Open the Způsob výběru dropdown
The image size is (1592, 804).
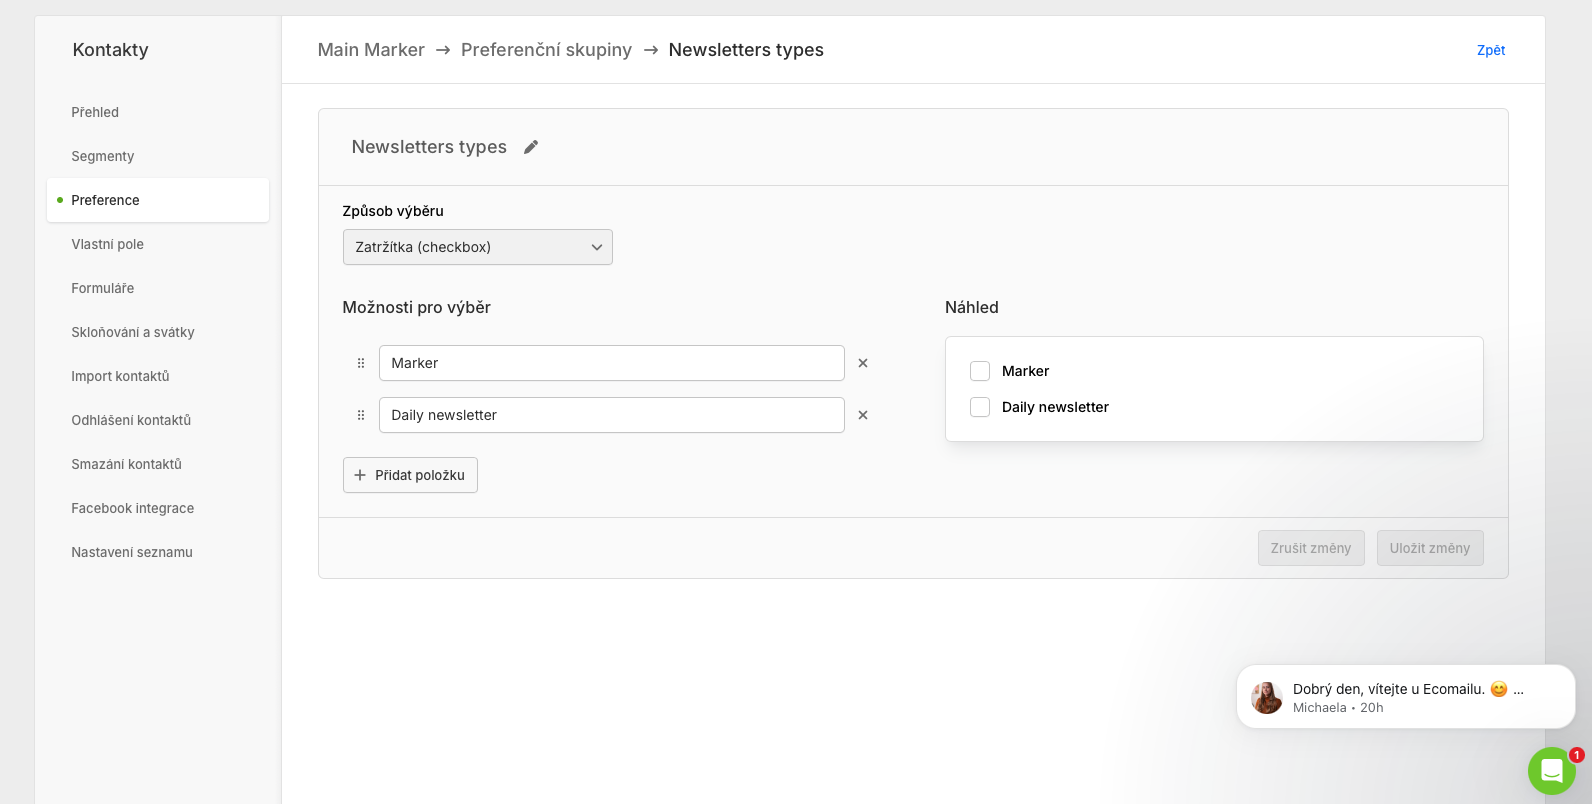(477, 247)
